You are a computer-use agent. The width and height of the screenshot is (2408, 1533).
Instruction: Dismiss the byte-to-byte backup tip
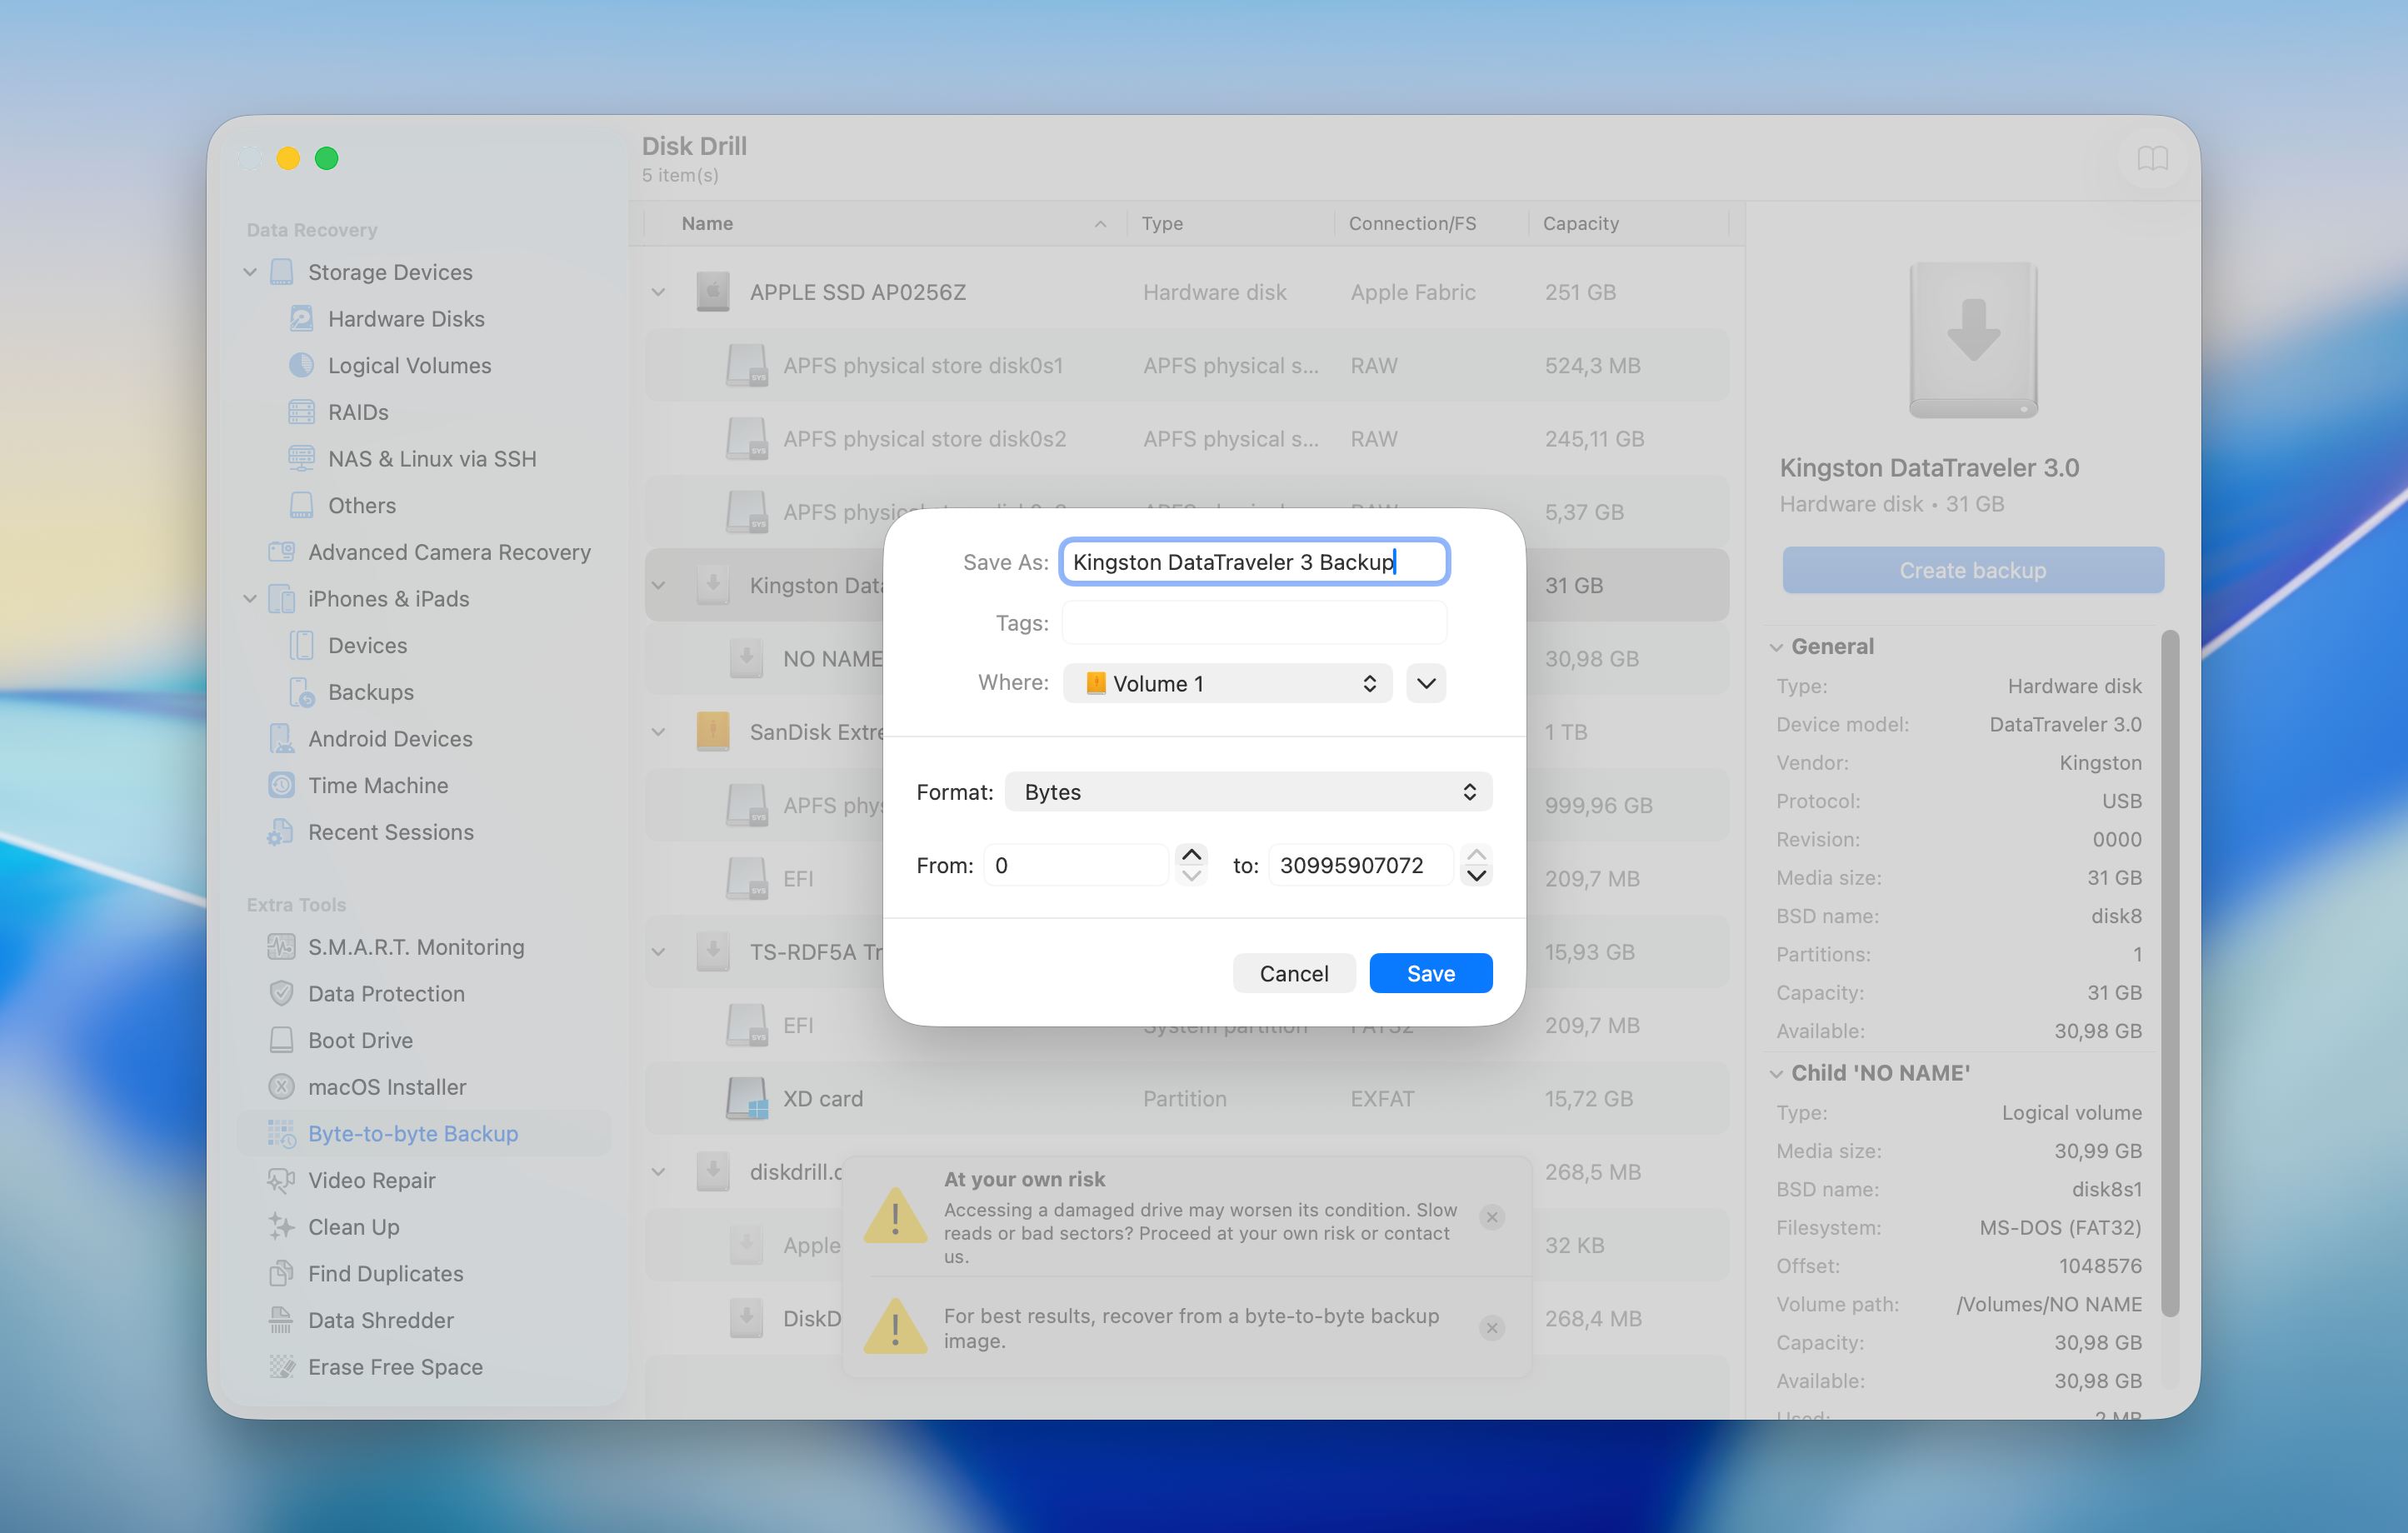click(1491, 1328)
